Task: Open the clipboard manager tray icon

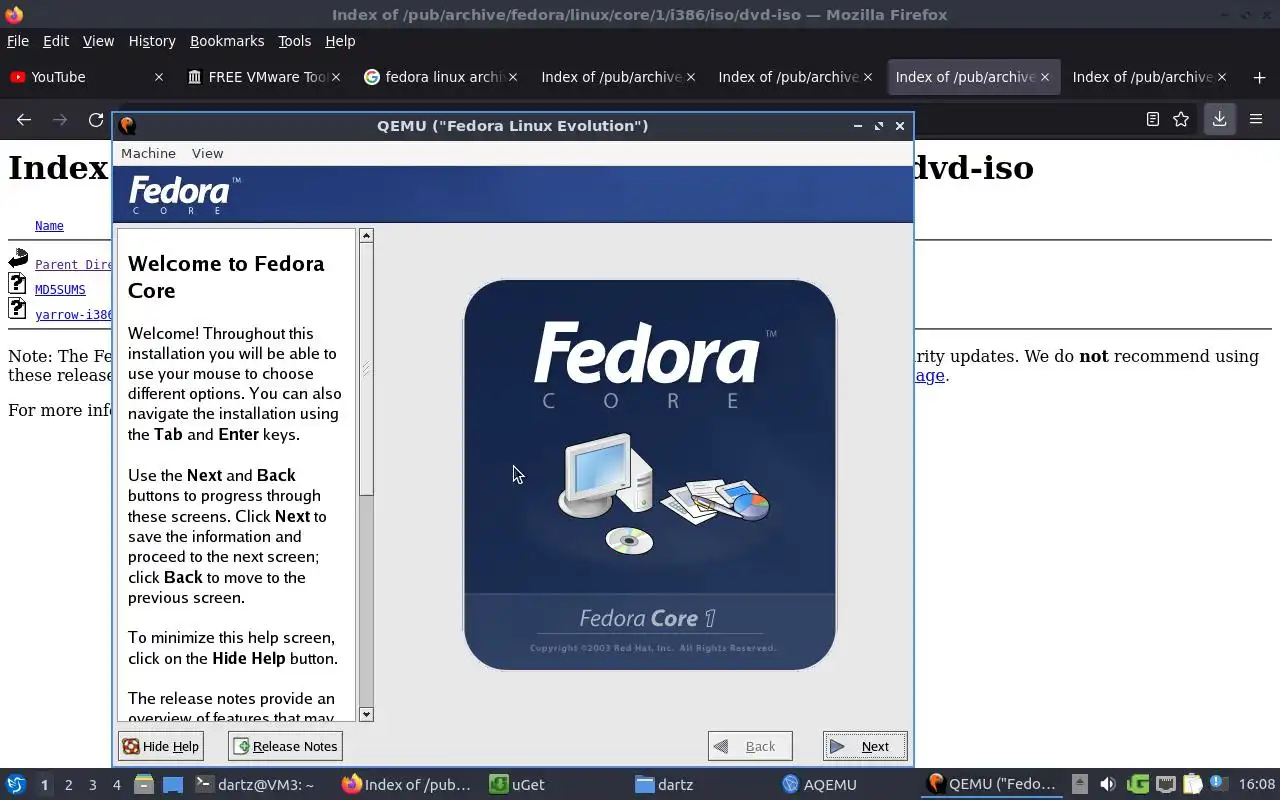Action: point(1192,785)
